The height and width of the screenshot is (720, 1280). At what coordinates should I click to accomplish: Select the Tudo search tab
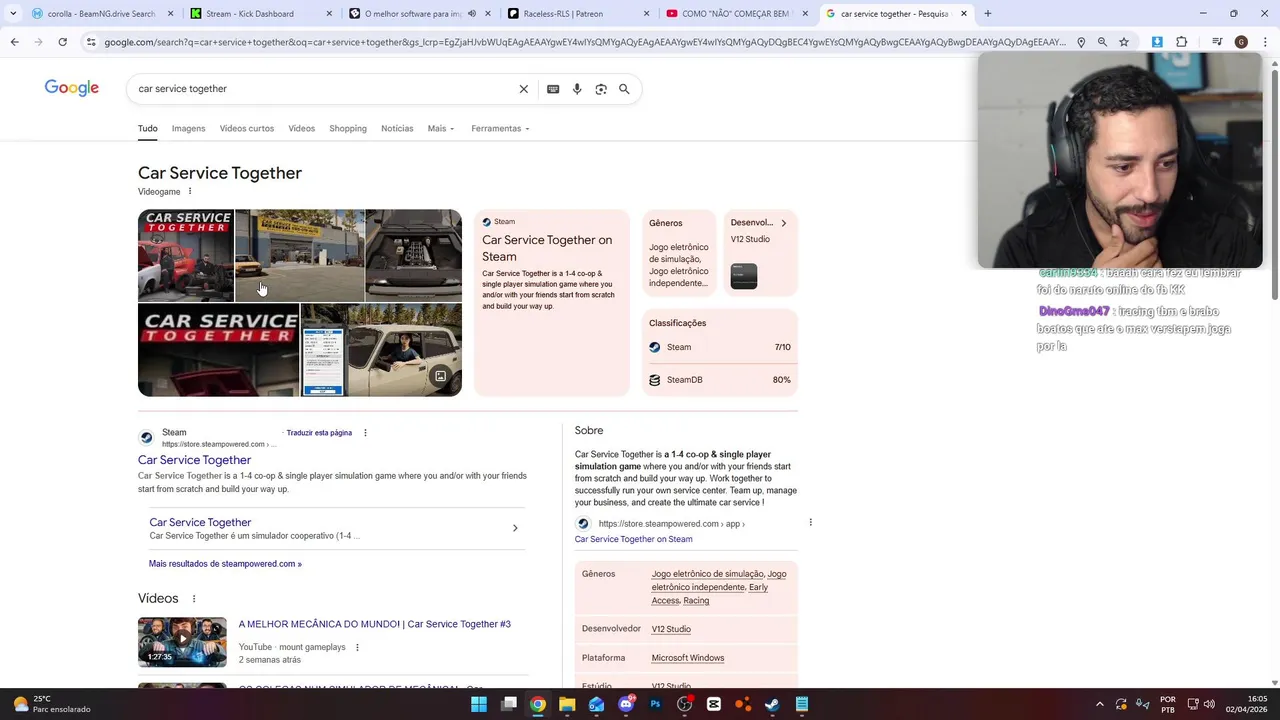(x=148, y=128)
